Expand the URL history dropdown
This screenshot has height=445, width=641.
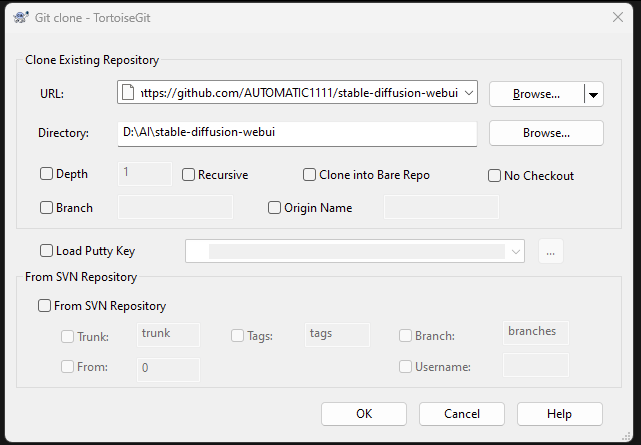coord(469,93)
